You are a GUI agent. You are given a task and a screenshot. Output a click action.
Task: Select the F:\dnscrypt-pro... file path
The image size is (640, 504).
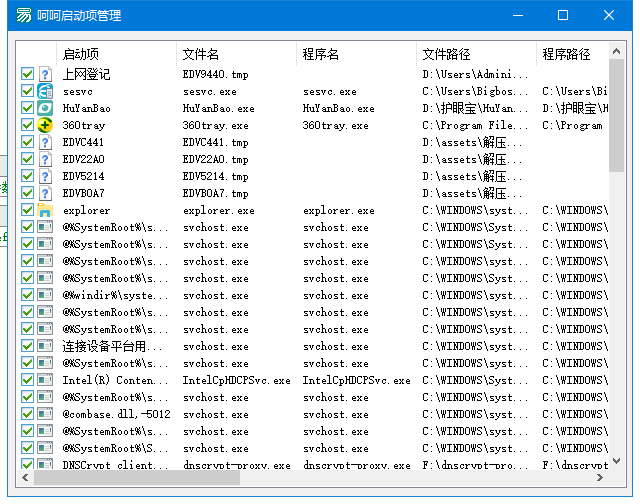(475, 465)
